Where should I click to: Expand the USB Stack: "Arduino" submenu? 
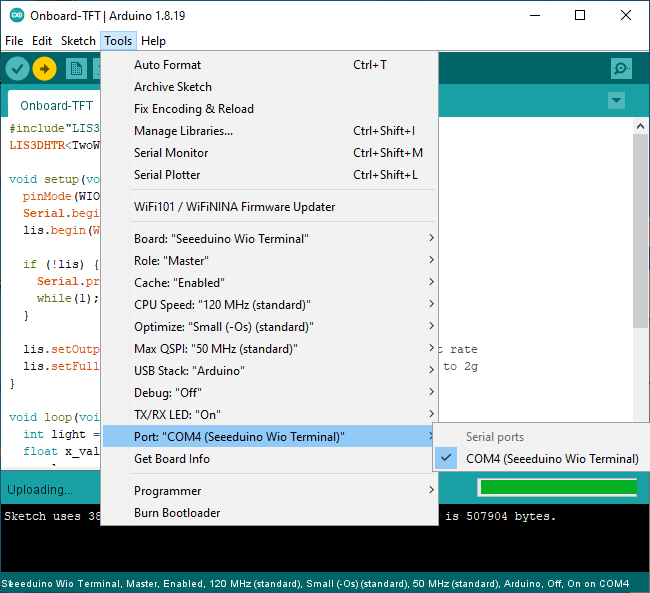pos(270,370)
